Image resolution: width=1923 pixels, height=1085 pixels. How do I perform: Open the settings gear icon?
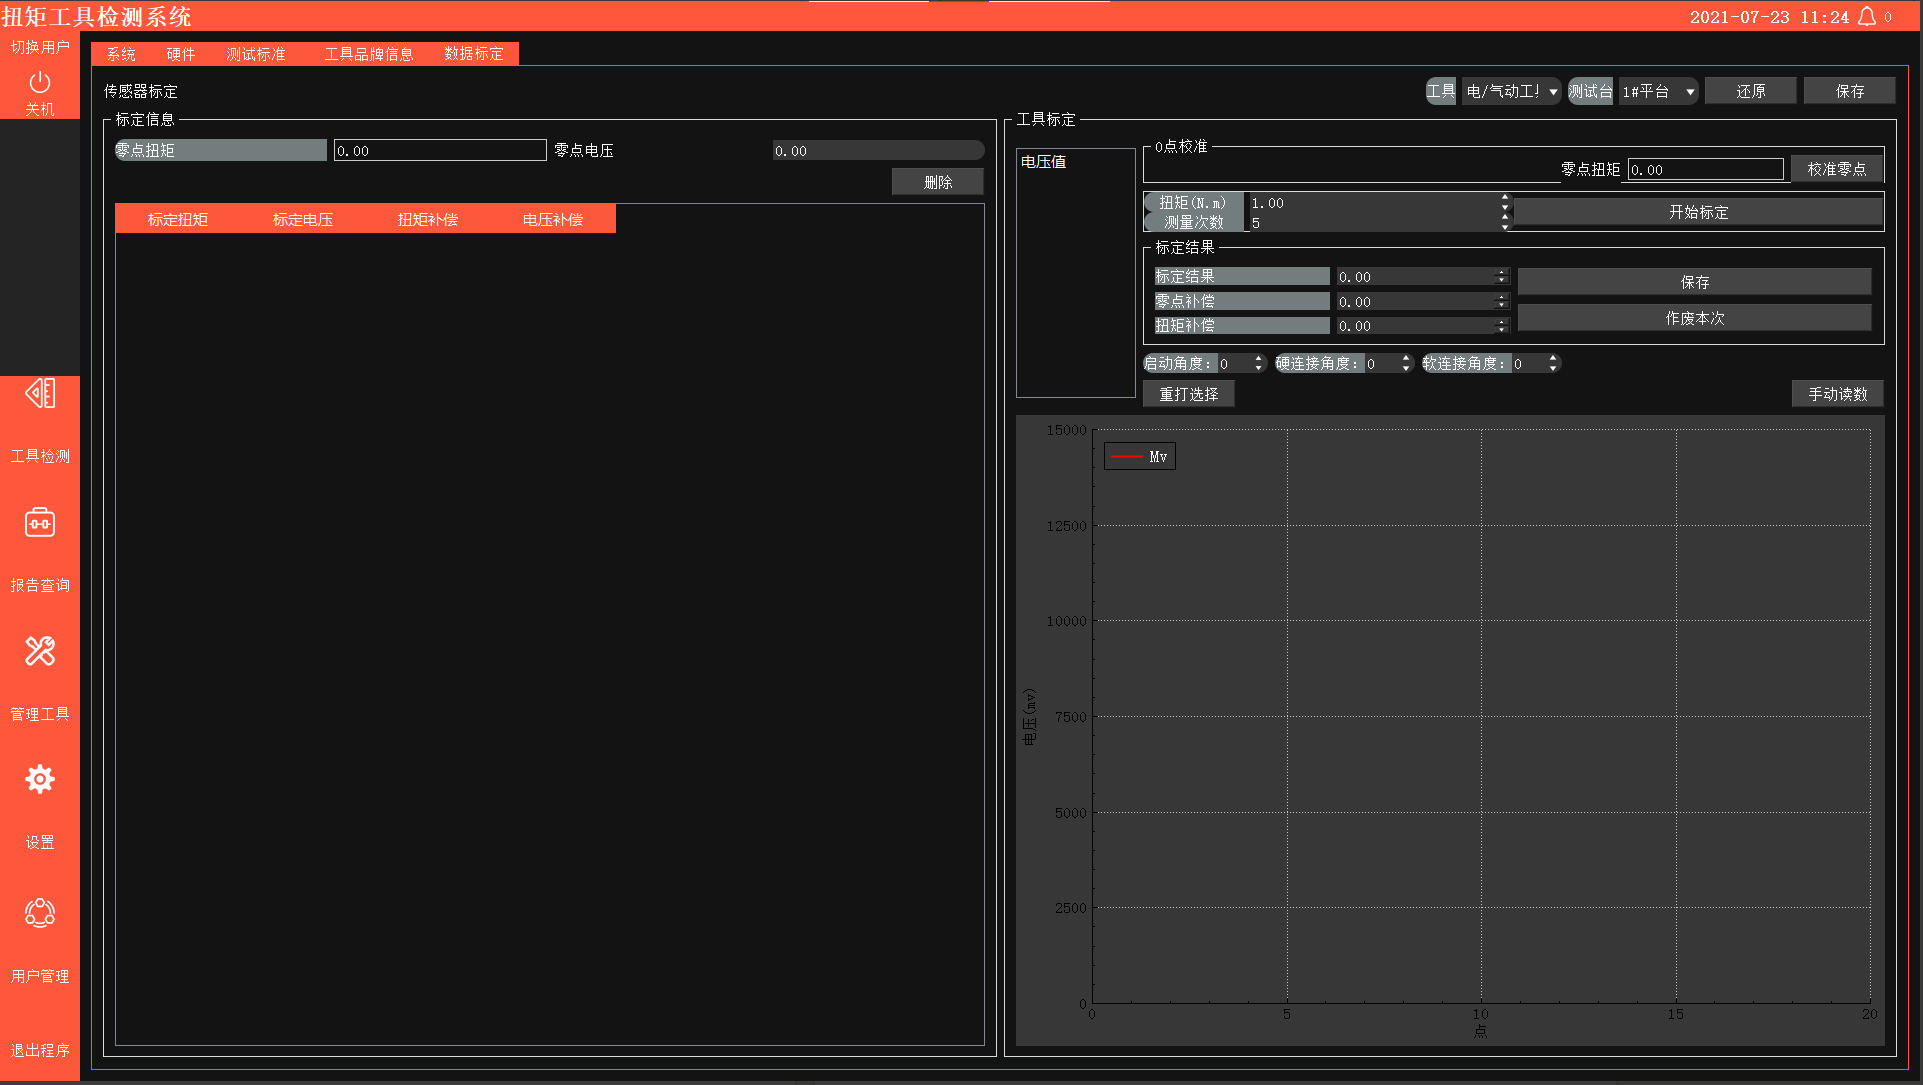click(x=40, y=779)
